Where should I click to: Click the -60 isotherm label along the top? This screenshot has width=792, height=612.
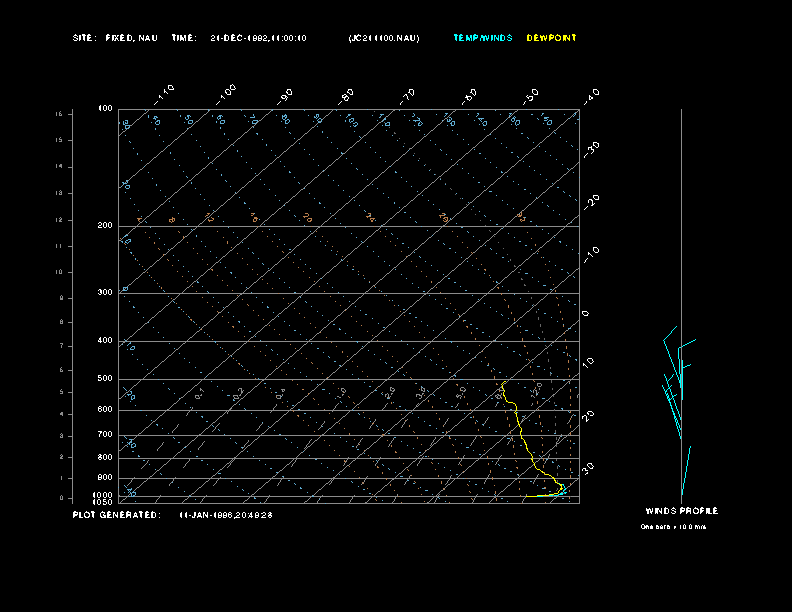pyautogui.click(x=469, y=96)
